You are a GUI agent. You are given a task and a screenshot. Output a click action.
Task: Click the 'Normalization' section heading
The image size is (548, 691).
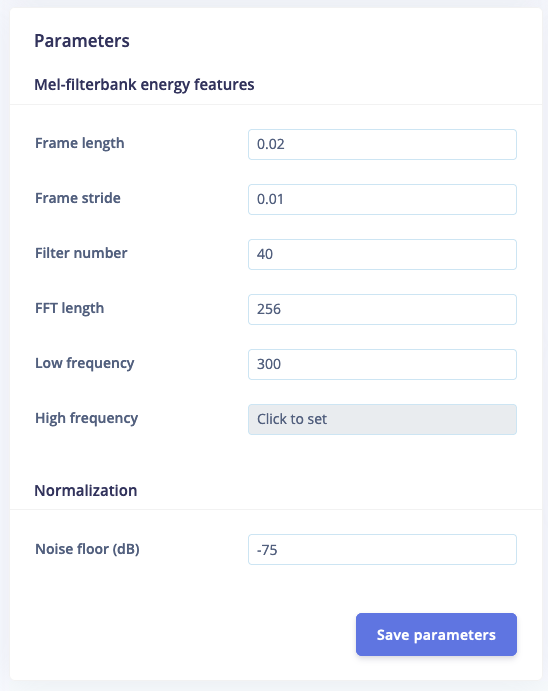point(86,490)
